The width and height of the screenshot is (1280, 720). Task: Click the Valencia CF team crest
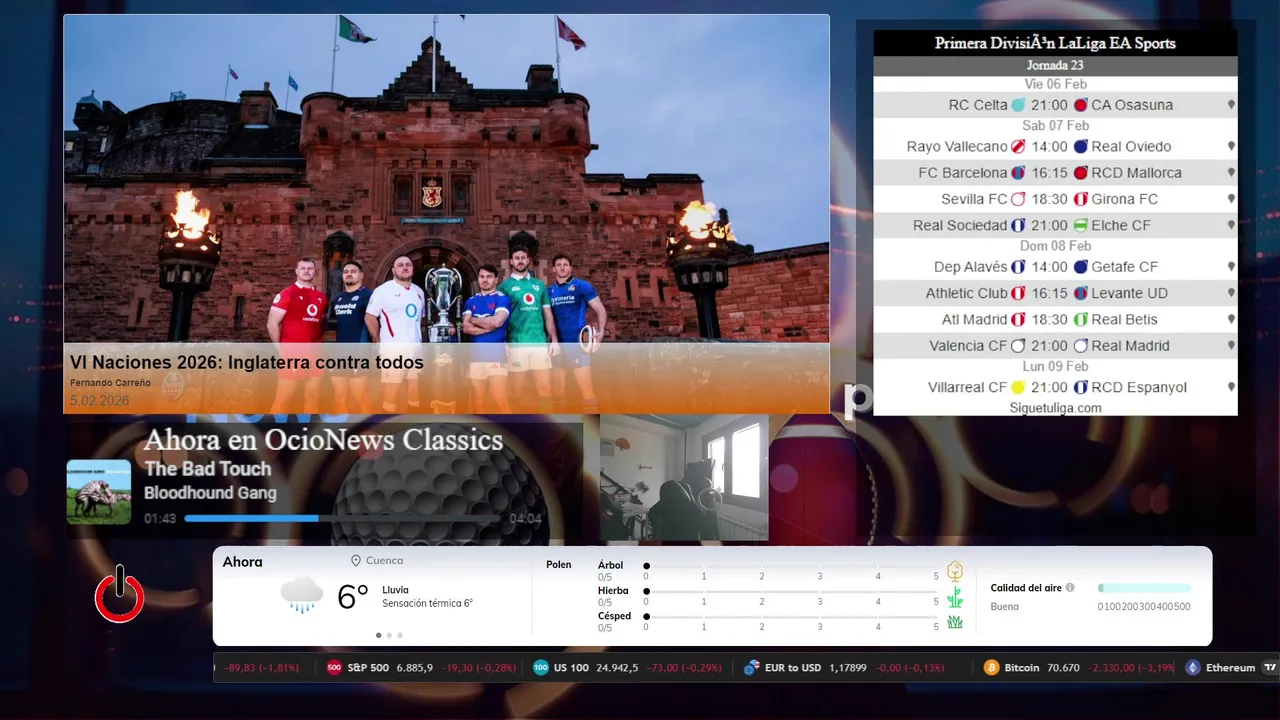tap(1018, 346)
